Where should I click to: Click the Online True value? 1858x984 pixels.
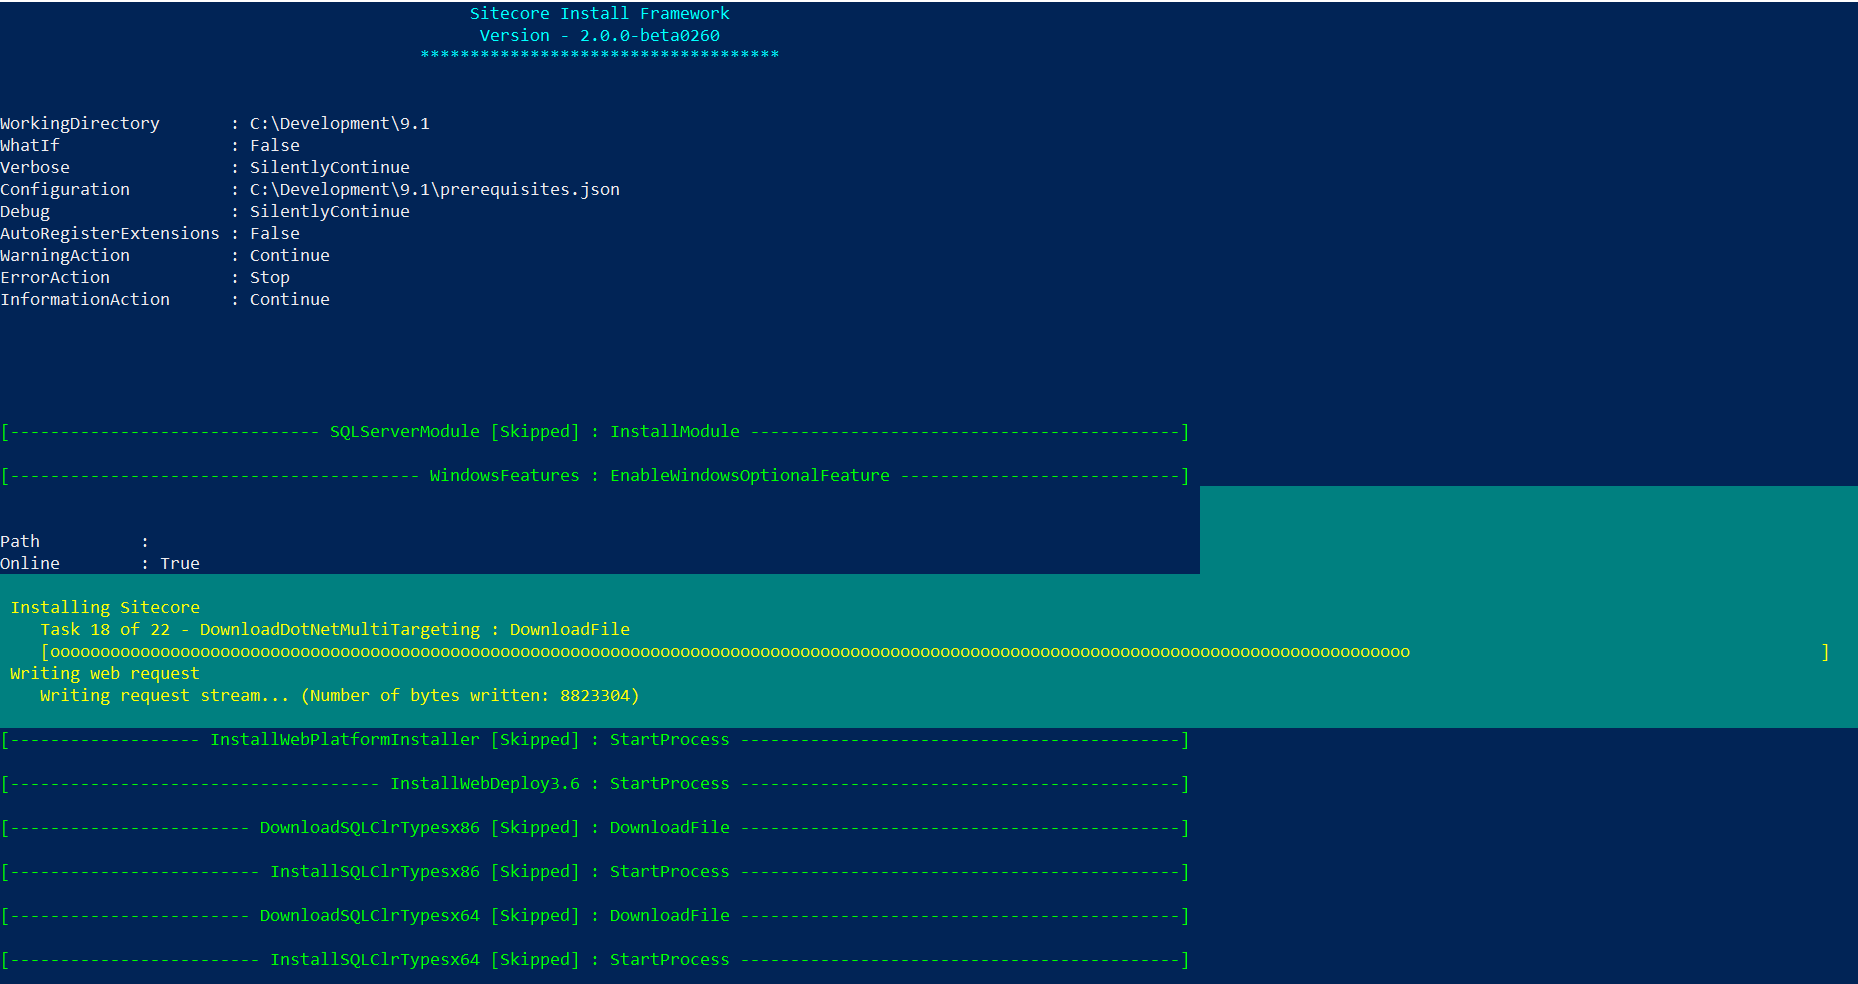[x=180, y=564]
